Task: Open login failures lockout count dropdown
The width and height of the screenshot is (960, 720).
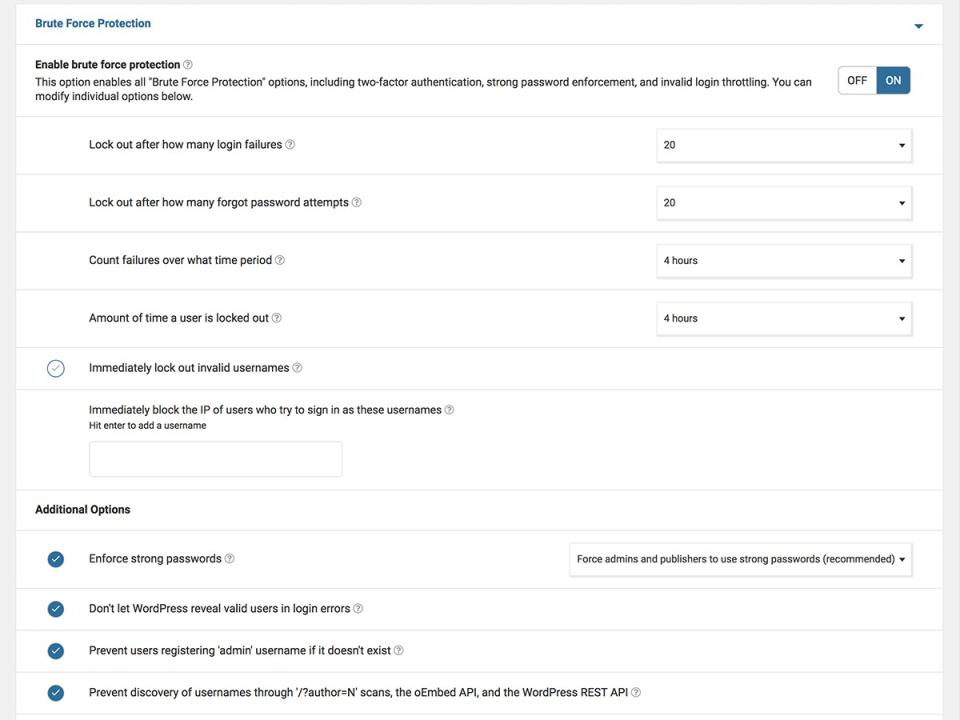Action: click(784, 145)
